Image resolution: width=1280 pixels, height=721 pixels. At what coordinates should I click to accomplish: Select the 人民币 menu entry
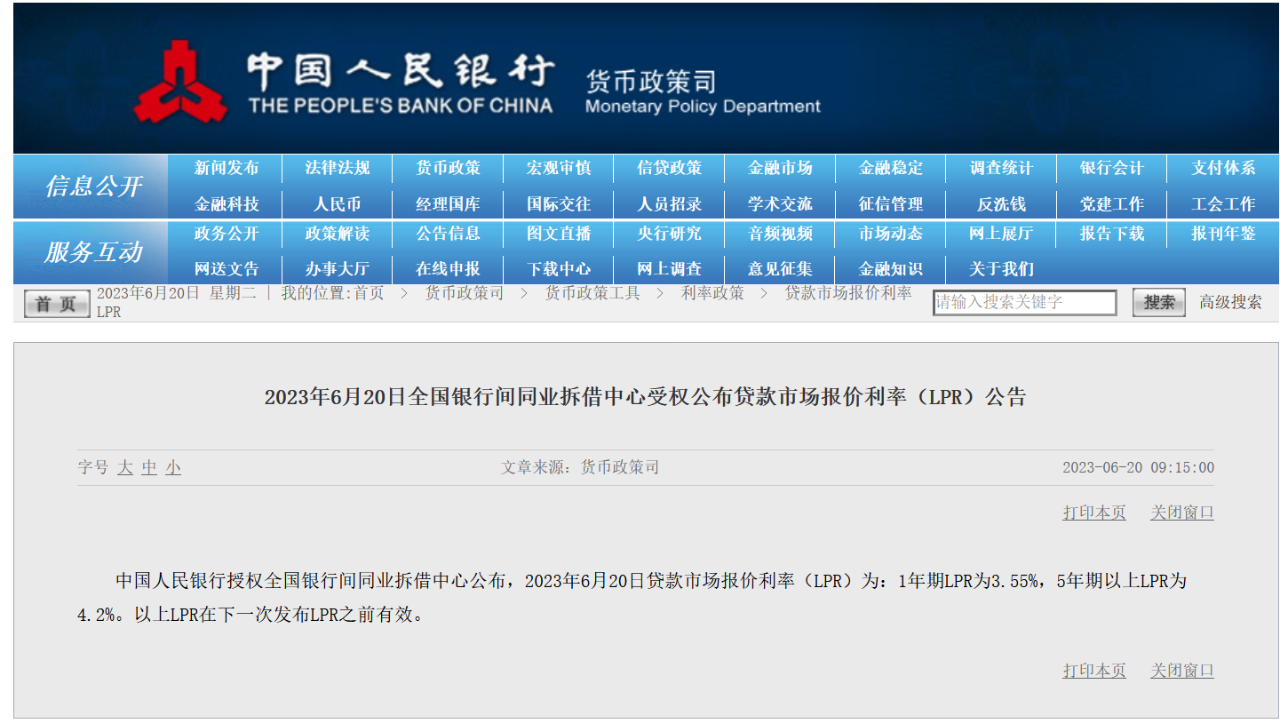pyautogui.click(x=337, y=204)
